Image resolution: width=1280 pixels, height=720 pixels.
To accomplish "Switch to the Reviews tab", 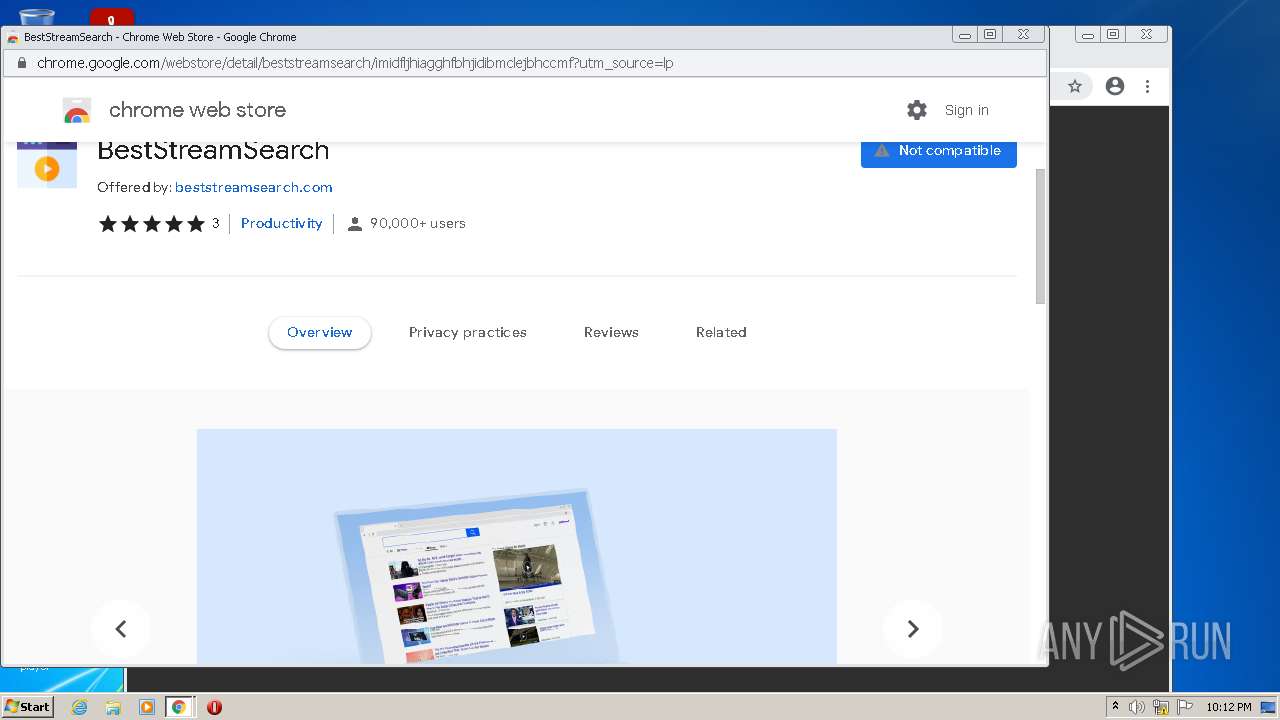I will pos(611,332).
